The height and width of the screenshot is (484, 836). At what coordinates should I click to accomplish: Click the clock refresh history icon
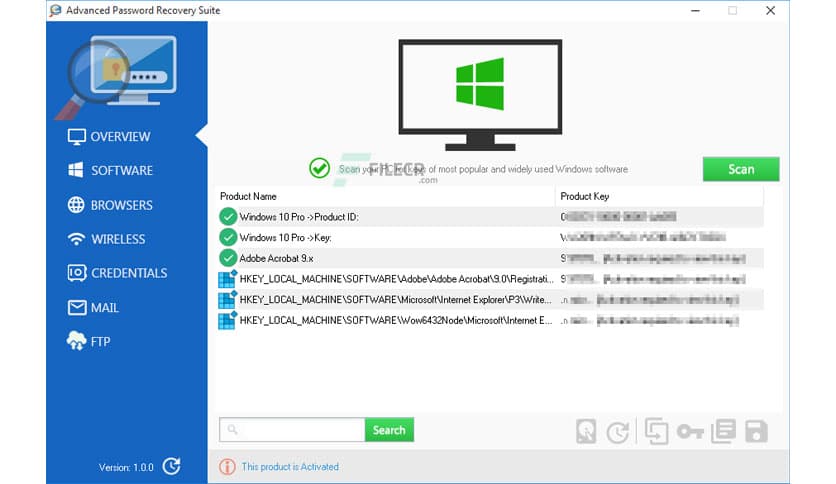tap(618, 432)
